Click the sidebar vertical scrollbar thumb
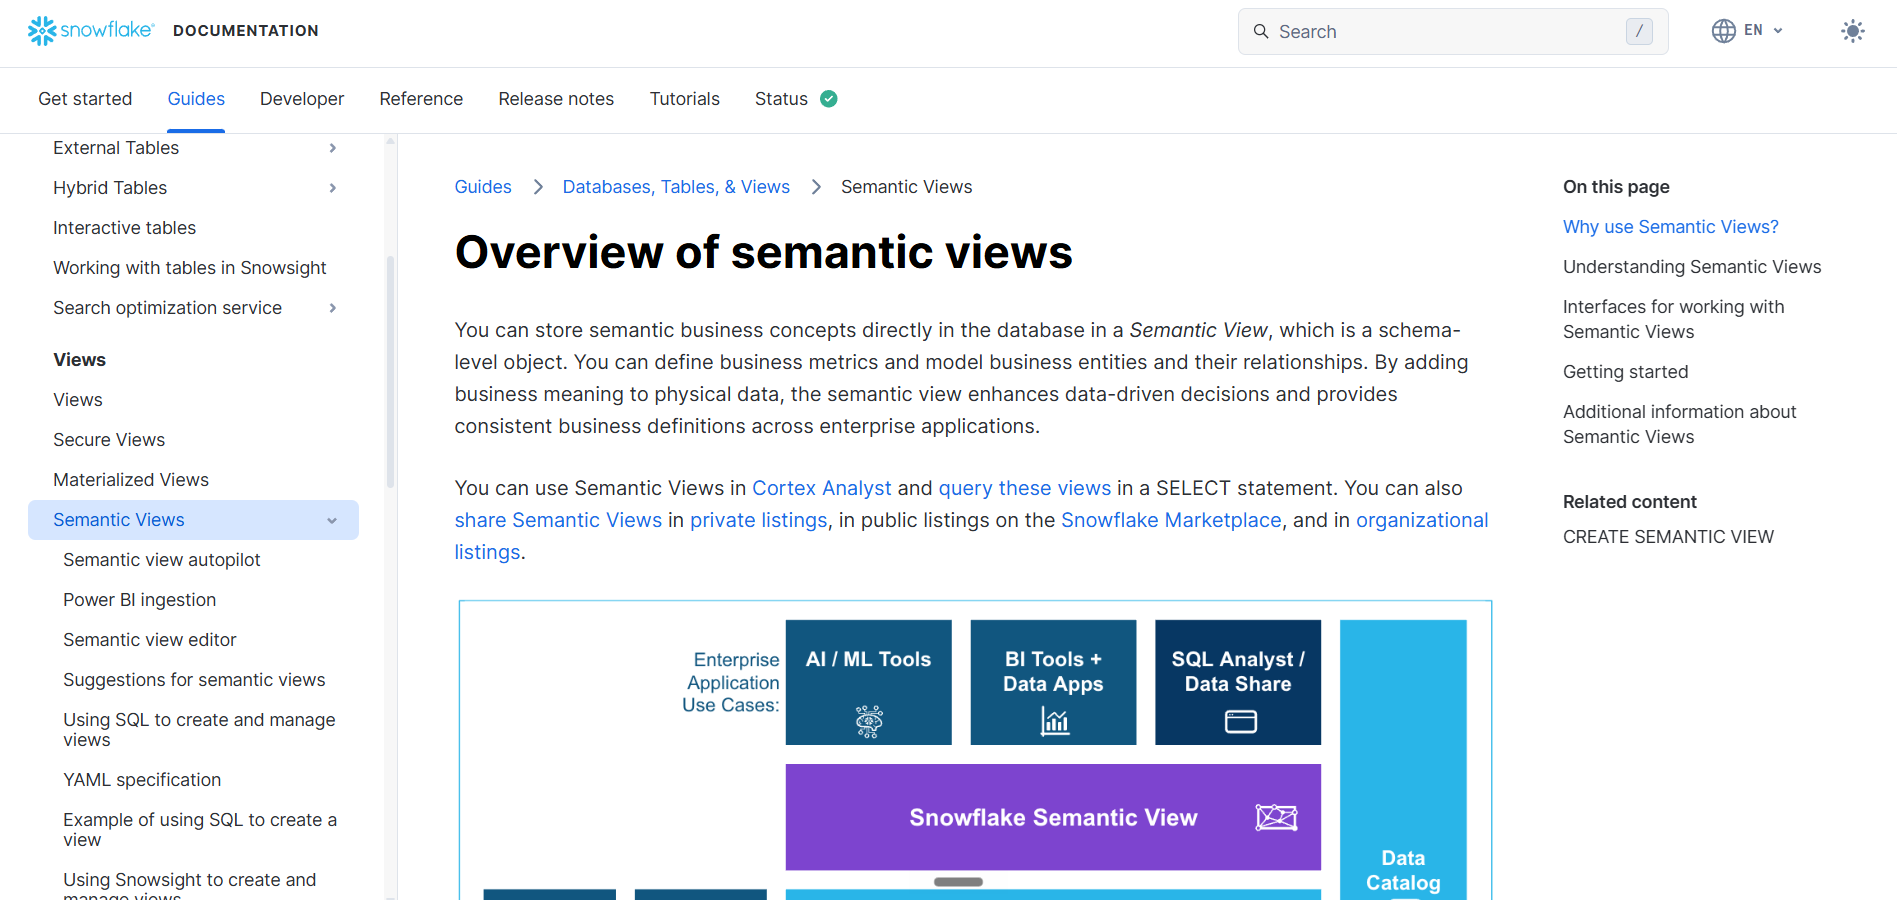The height and width of the screenshot is (900, 1897). click(x=390, y=372)
